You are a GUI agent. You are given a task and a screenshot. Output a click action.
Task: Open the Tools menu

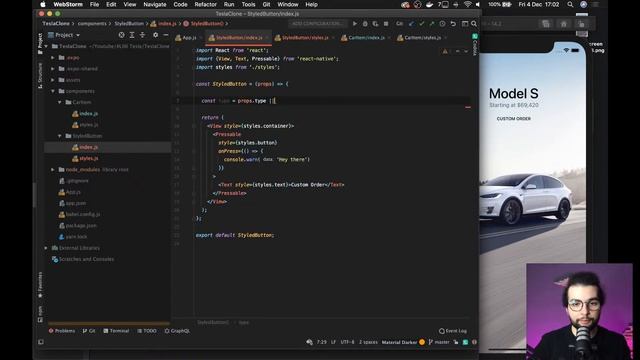[248, 4]
